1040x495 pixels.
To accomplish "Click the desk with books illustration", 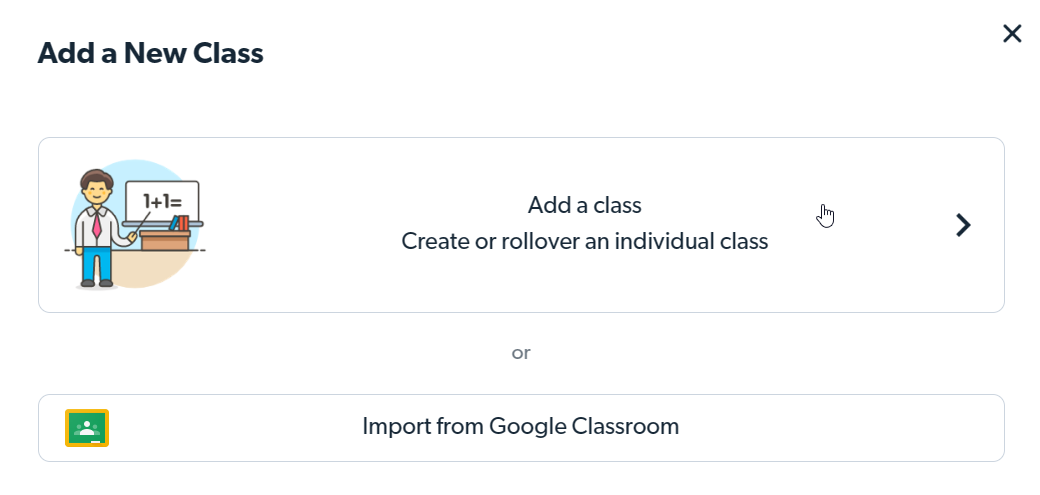I will coord(166,237).
